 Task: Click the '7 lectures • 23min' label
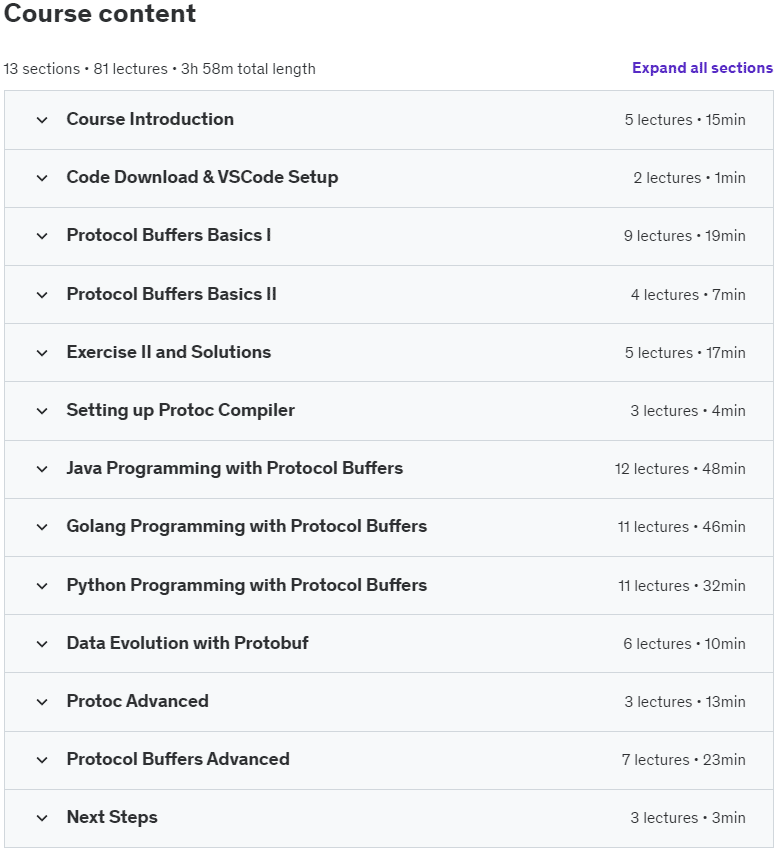coord(683,760)
